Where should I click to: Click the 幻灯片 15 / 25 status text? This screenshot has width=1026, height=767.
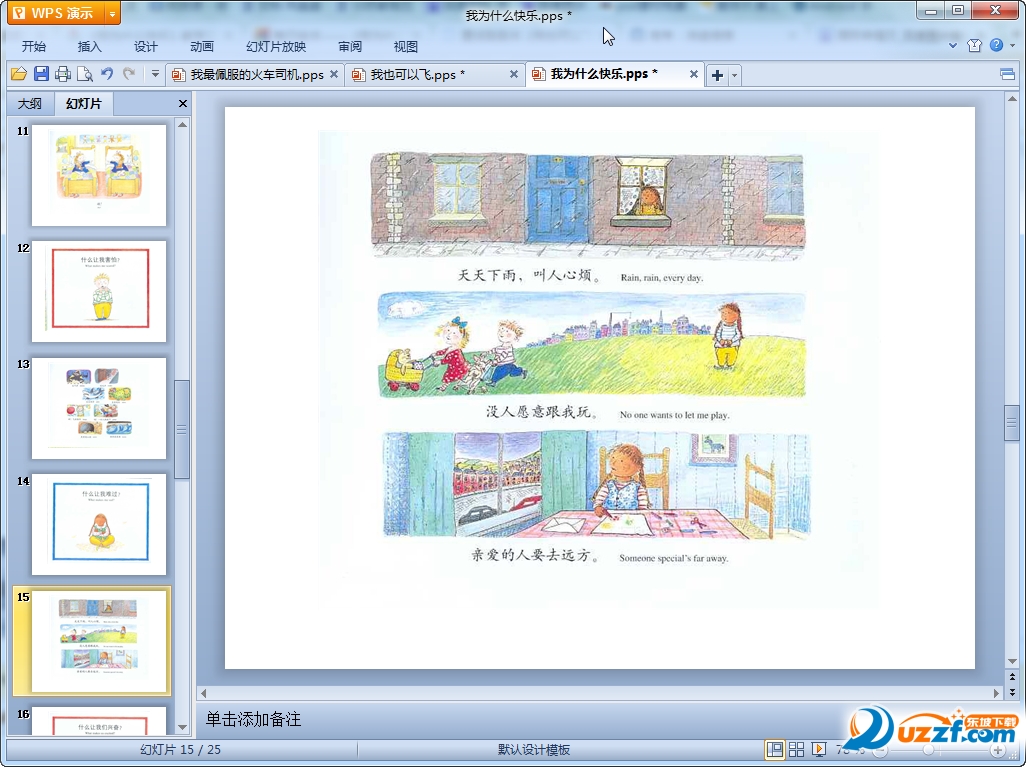pos(180,750)
